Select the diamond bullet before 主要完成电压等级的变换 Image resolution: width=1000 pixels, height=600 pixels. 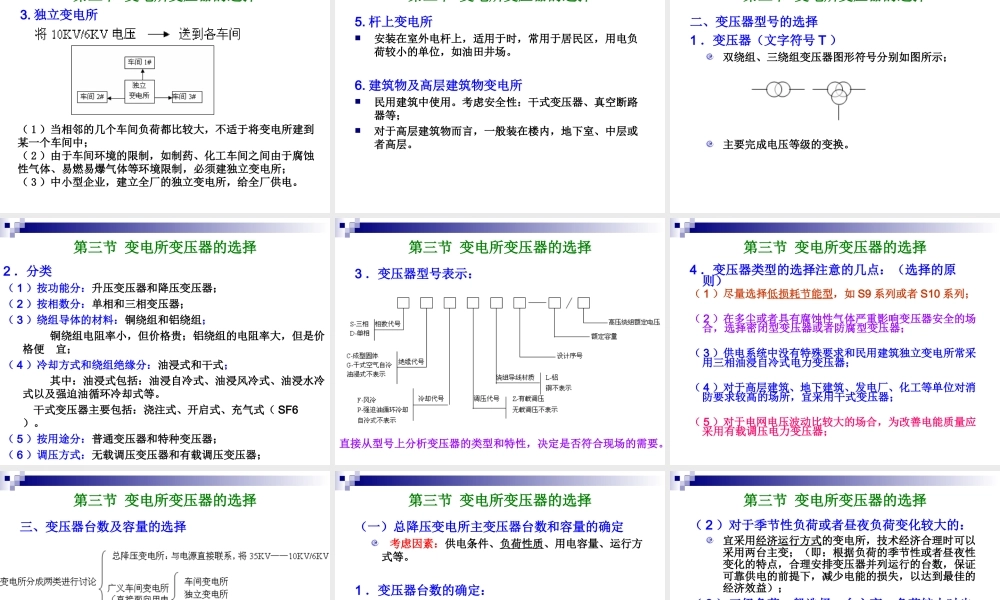tap(710, 143)
